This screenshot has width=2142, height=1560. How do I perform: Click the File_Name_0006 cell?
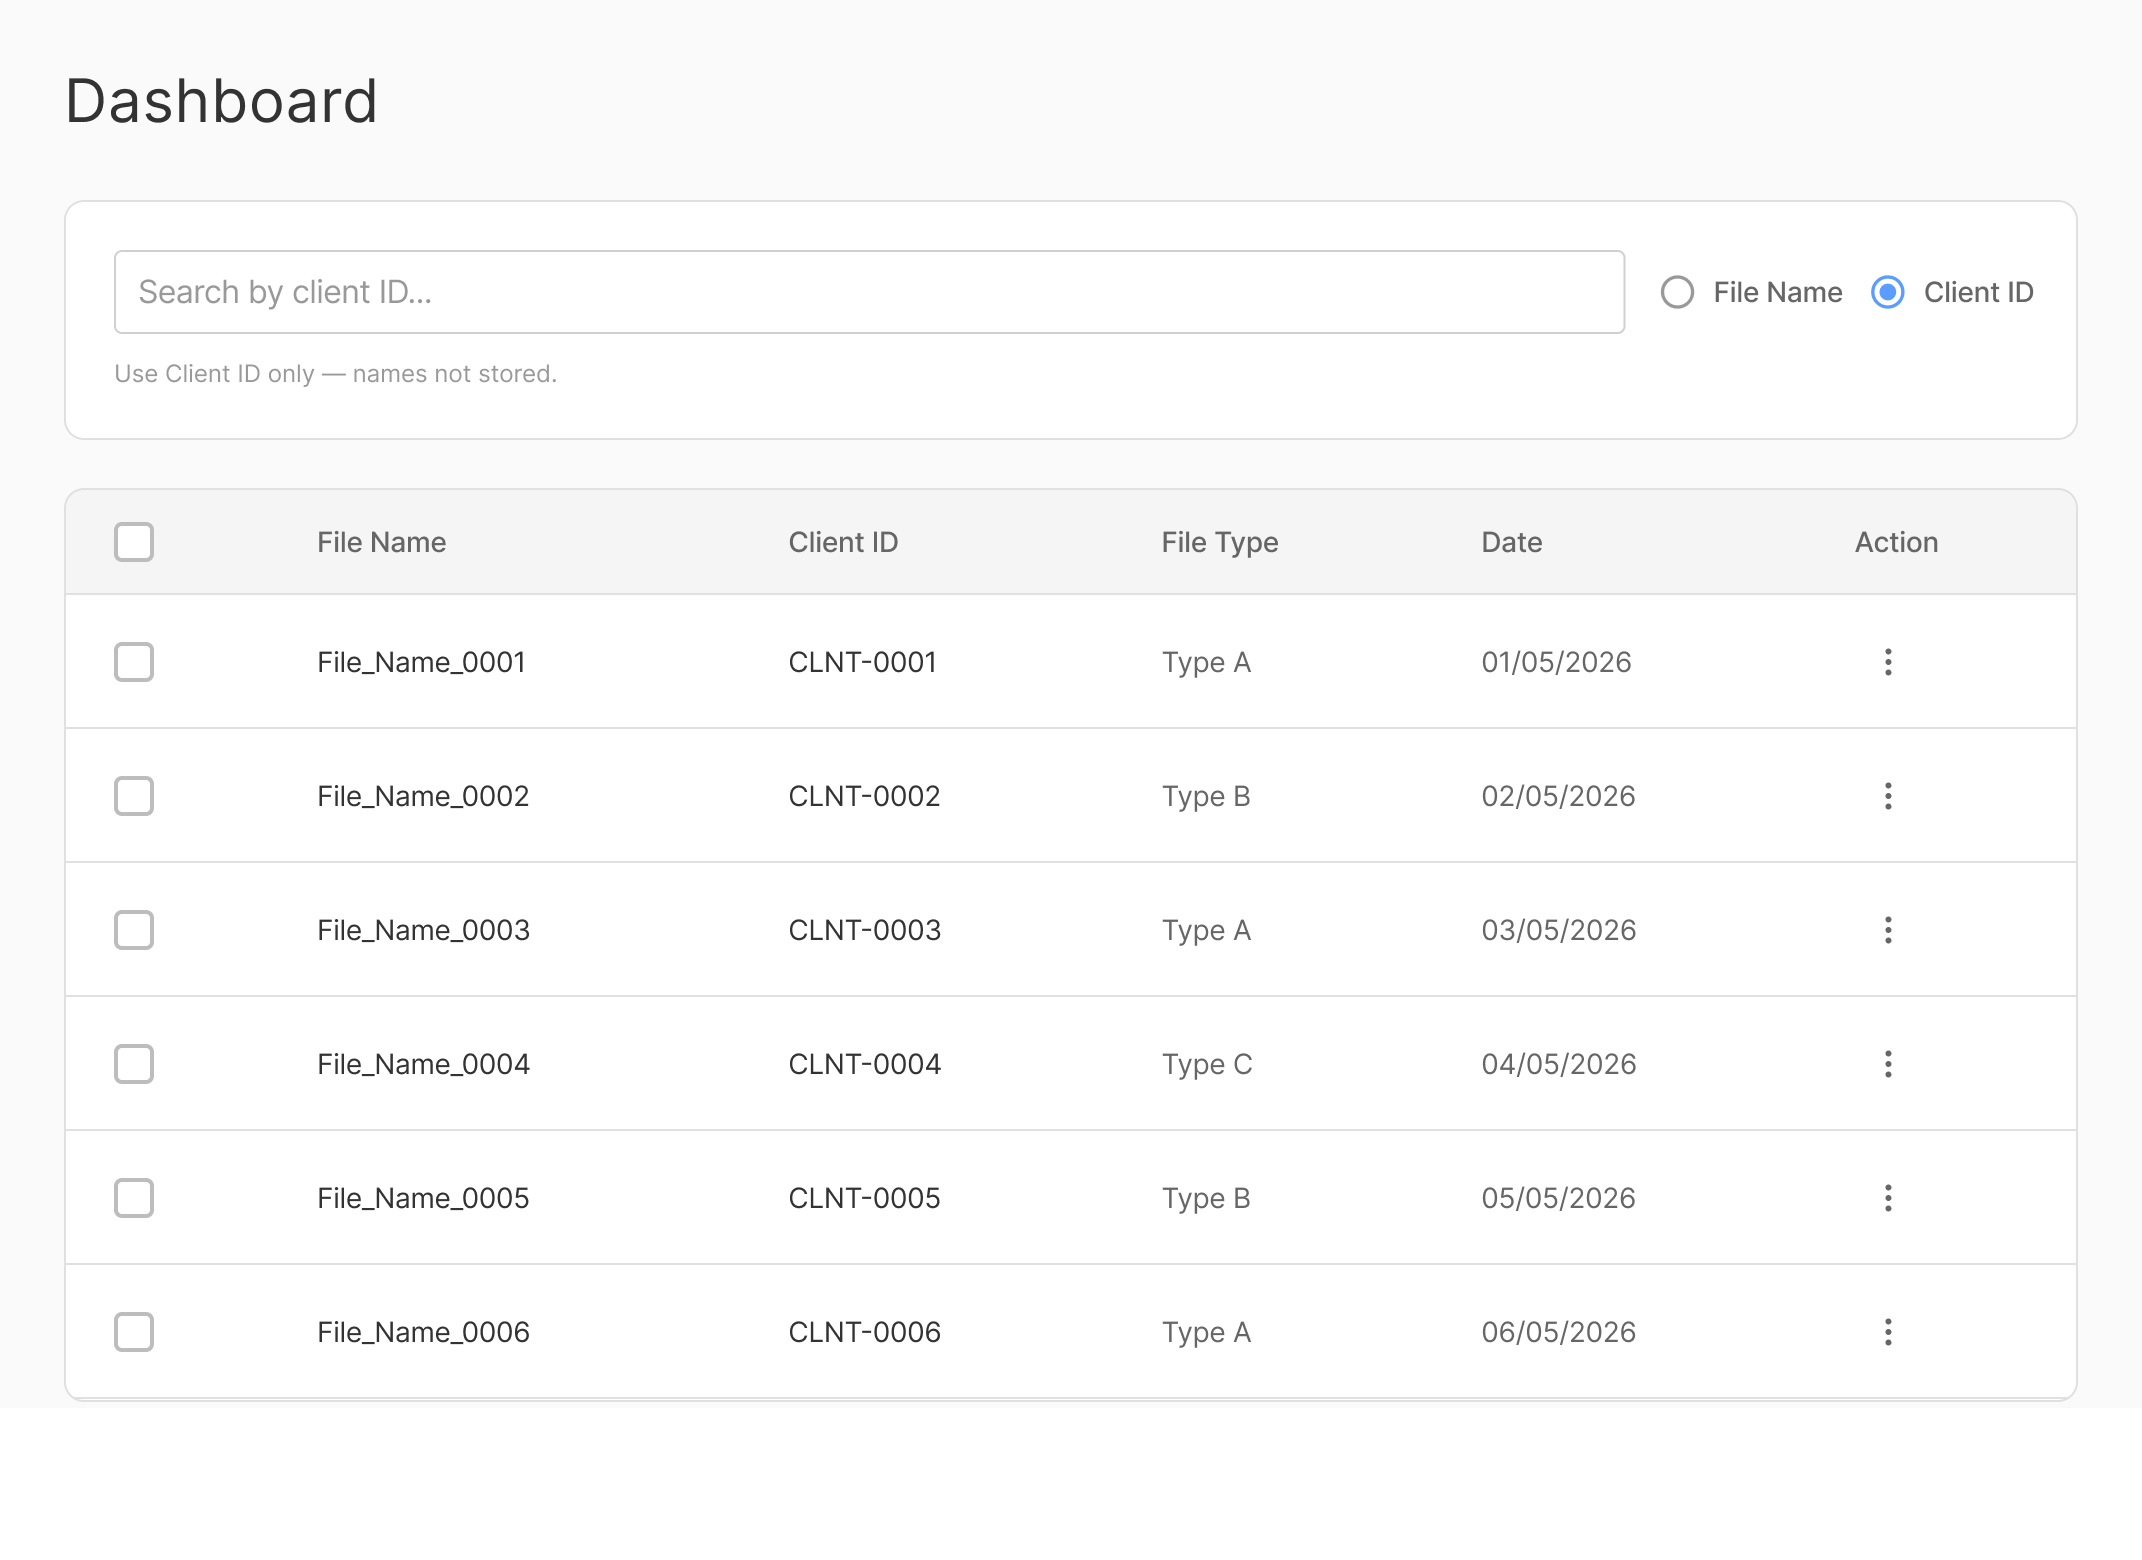coord(423,1332)
